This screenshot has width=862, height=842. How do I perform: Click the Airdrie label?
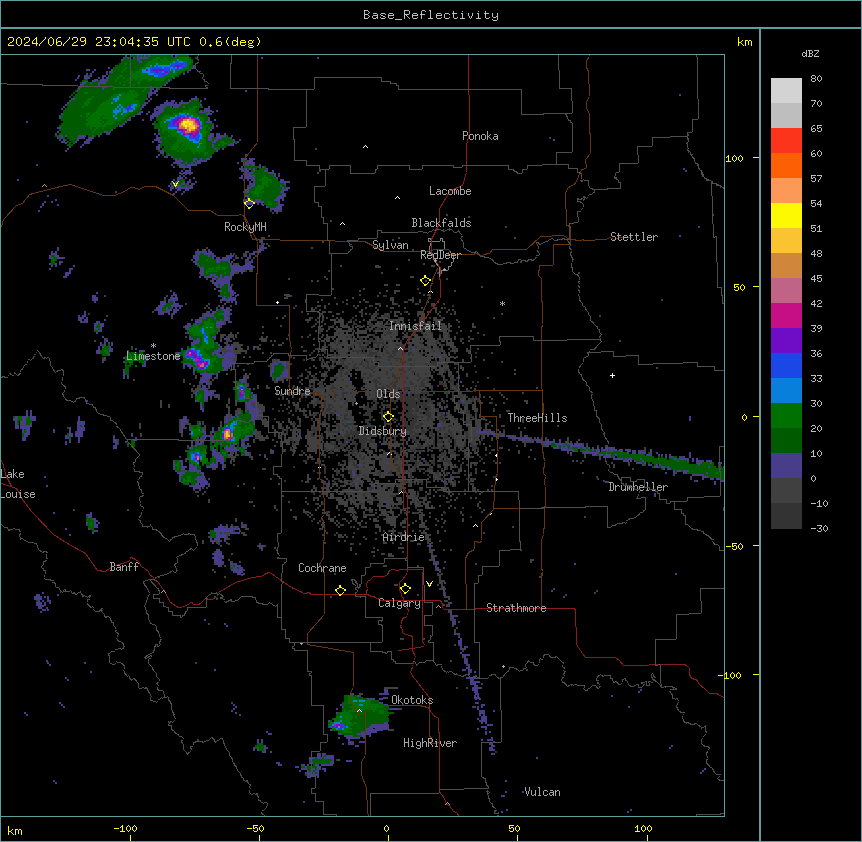403,537
